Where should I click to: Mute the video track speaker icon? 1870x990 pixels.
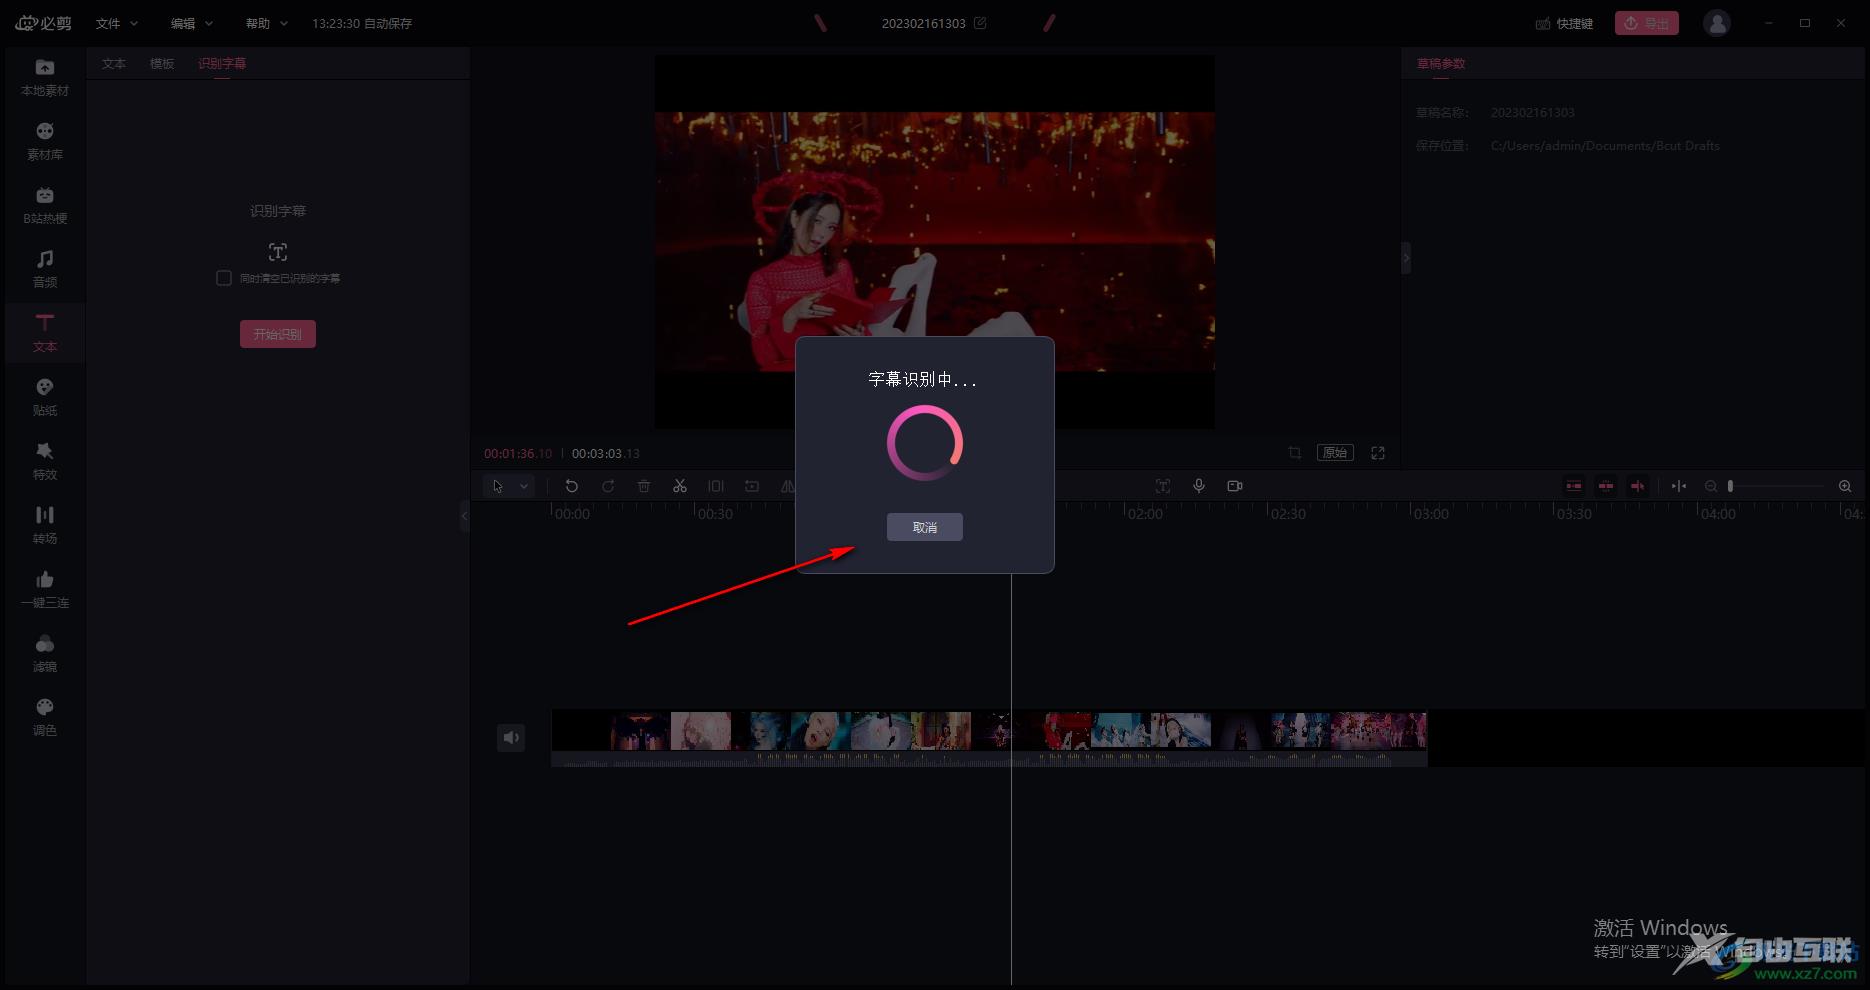511,738
